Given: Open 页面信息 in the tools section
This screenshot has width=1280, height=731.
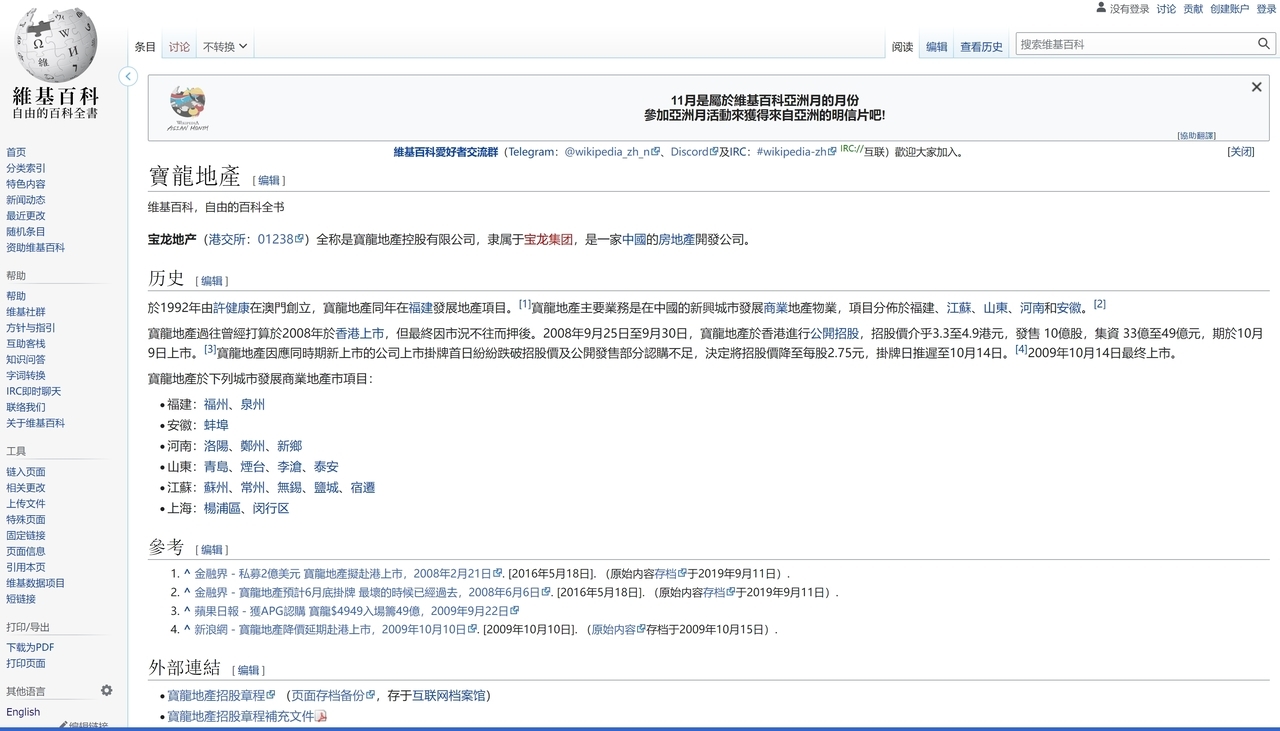Looking at the screenshot, I should point(26,551).
